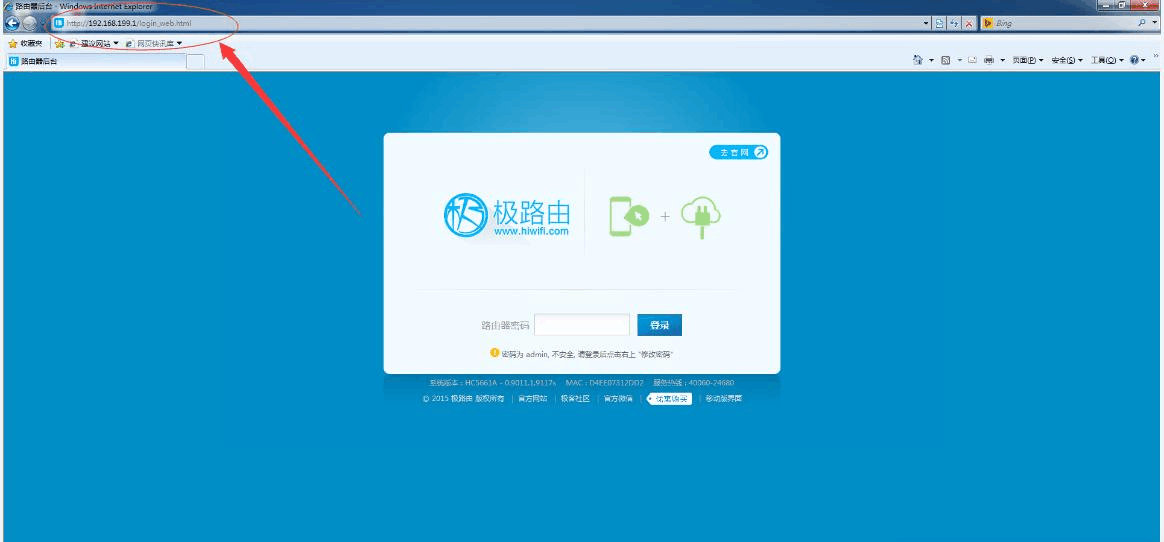Click the hiwifi site favicon in address bar

(59, 23)
